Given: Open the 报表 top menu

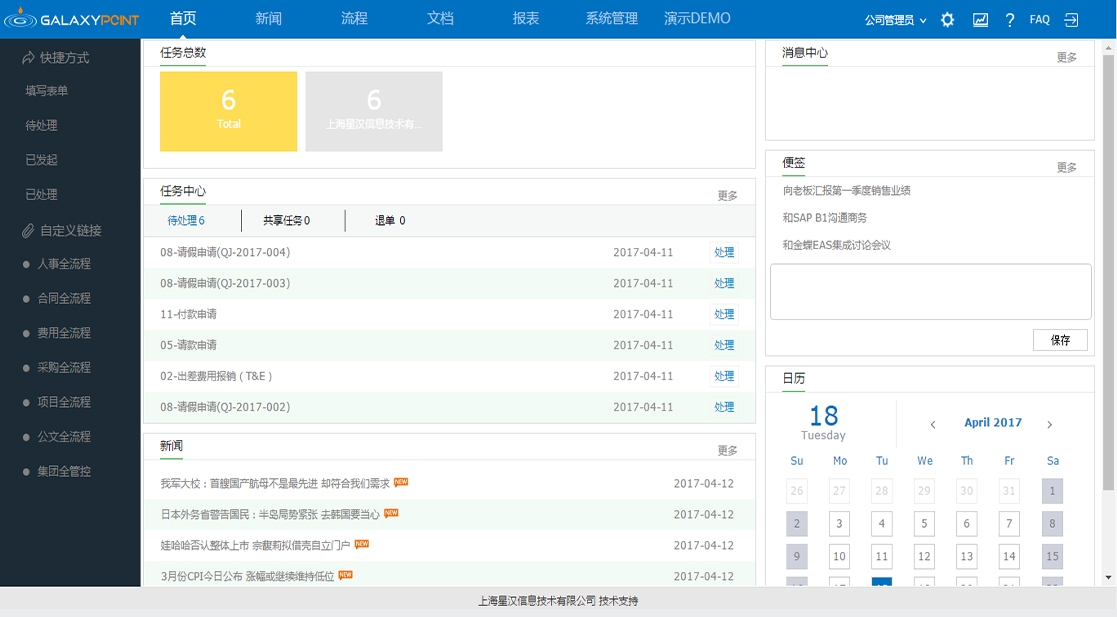Looking at the screenshot, I should tap(526, 19).
